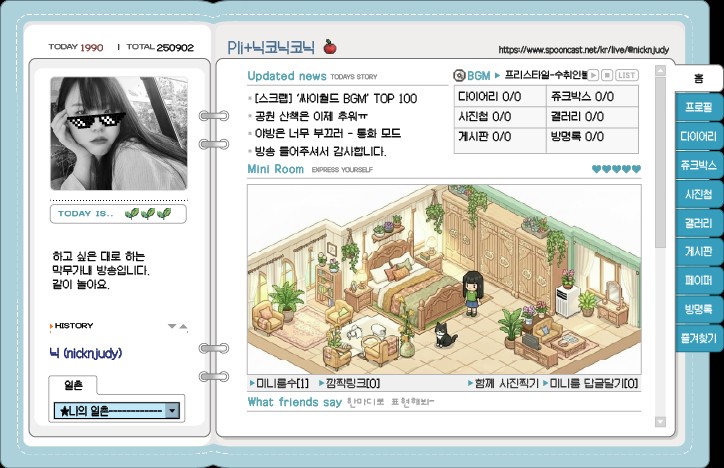Switch to the 프로필 tab

point(697,107)
